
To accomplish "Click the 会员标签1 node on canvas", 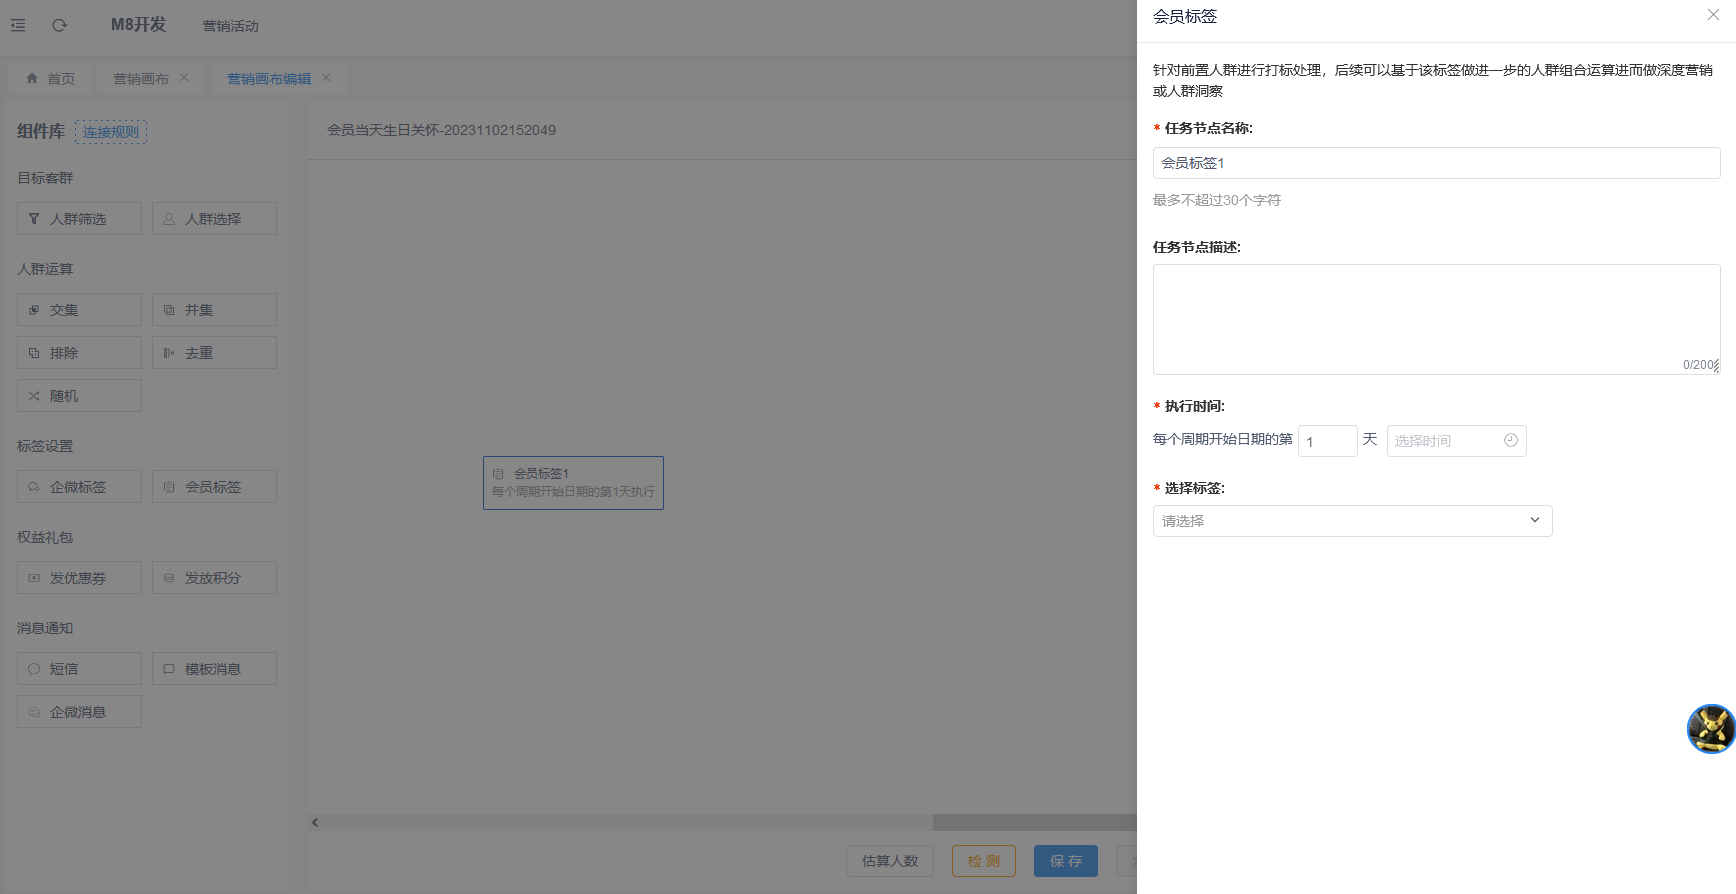I will pyautogui.click(x=573, y=483).
